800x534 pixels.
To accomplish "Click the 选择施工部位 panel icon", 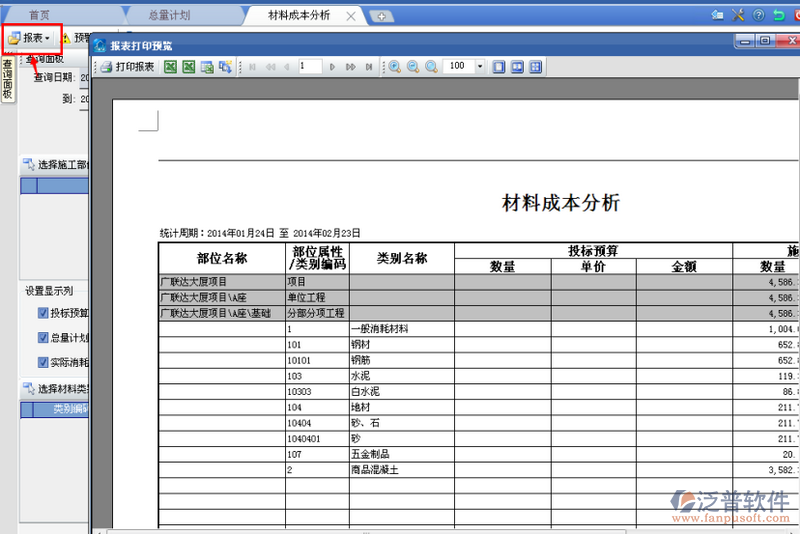I will coord(29,164).
